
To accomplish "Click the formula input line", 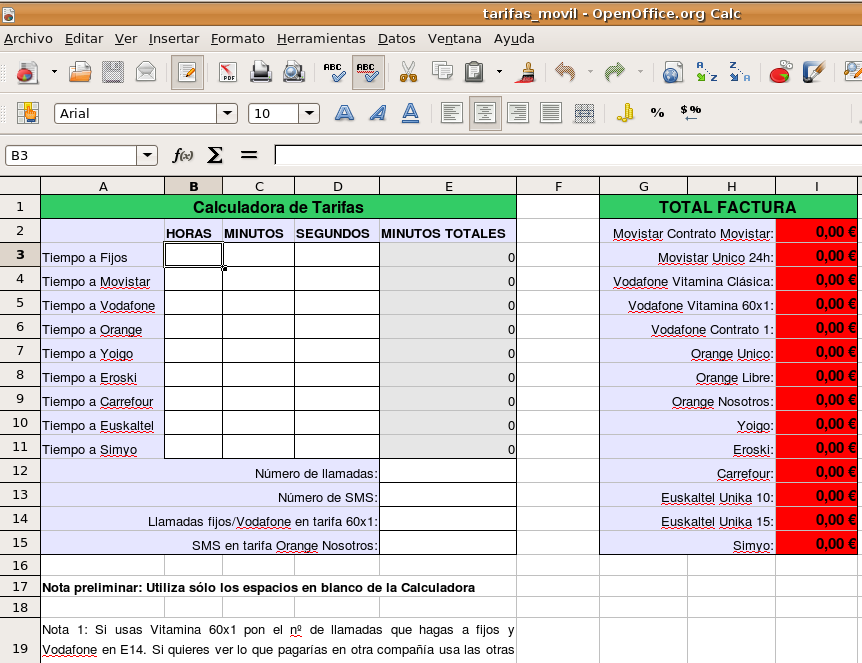I will pyautogui.click(x=568, y=156).
